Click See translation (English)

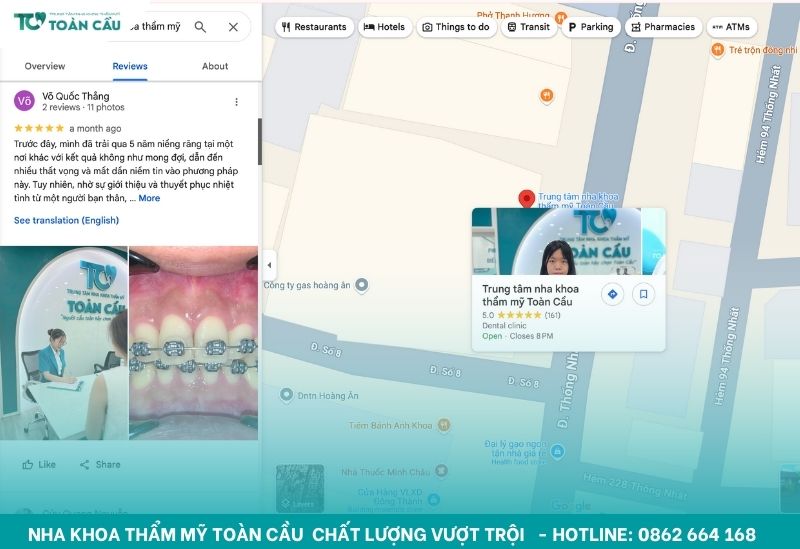[x=66, y=220]
